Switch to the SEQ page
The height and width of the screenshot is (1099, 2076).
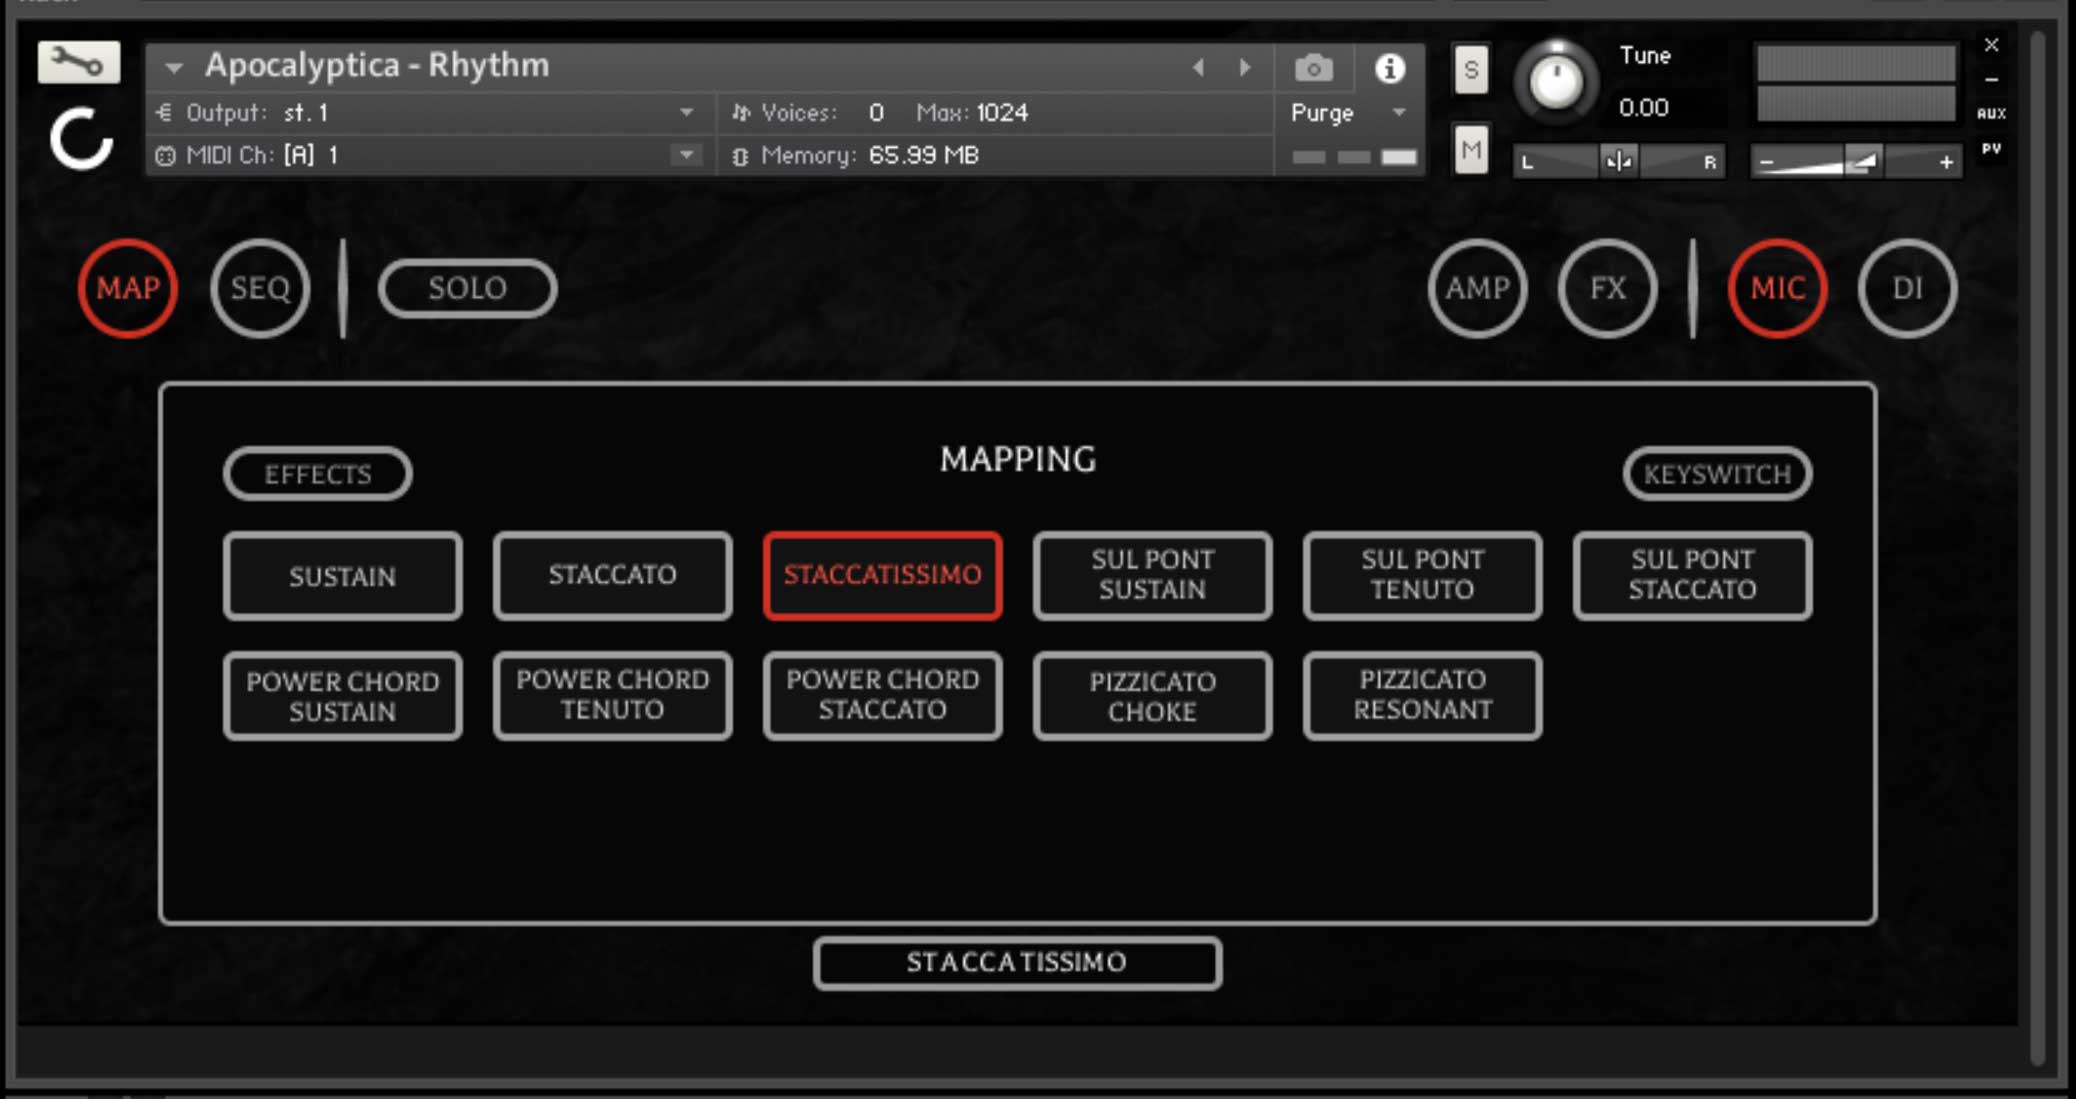[260, 288]
